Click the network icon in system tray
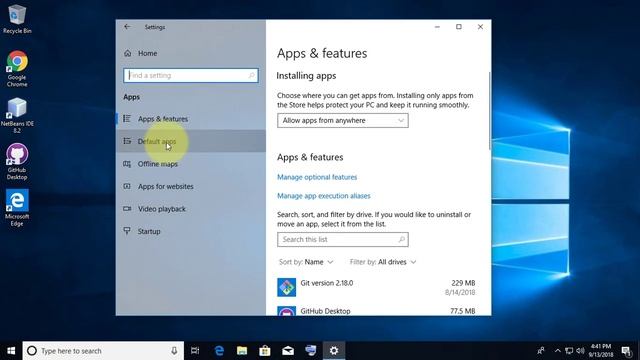Viewport: 640px width, 360px height. tap(569, 351)
